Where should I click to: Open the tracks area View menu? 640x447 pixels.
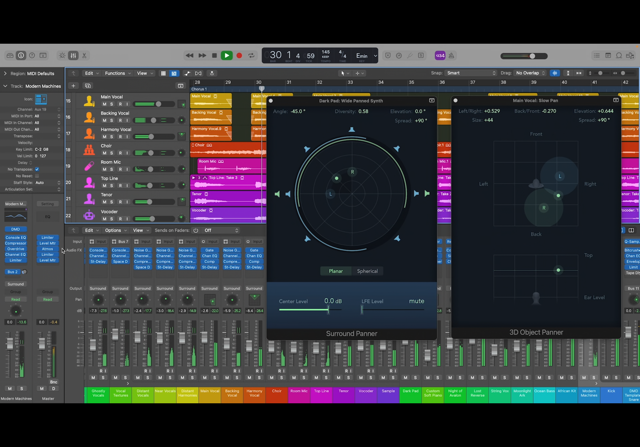144,73
